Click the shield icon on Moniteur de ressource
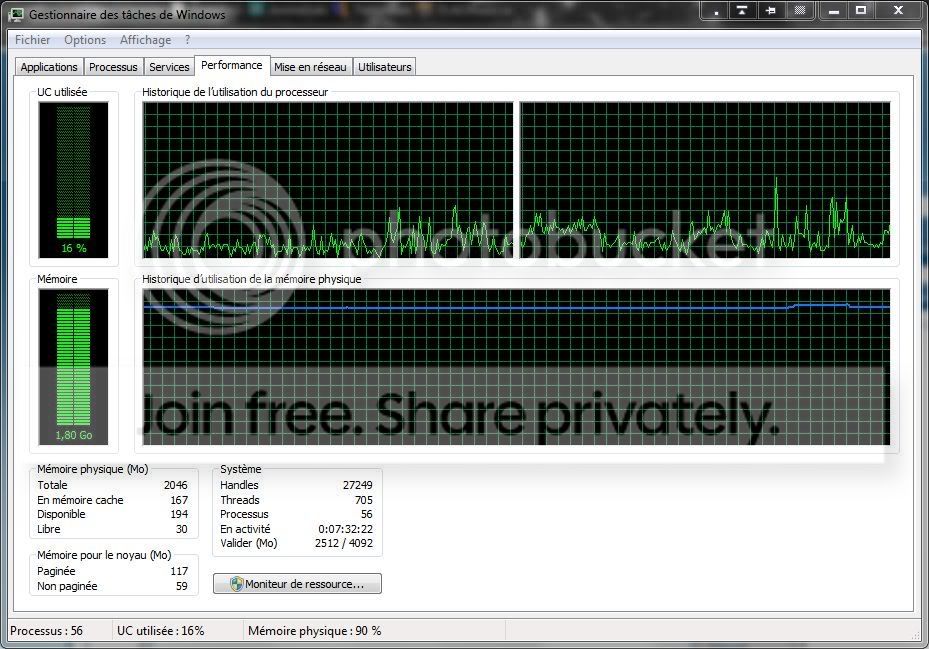Image resolution: width=929 pixels, height=649 pixels. 236,584
